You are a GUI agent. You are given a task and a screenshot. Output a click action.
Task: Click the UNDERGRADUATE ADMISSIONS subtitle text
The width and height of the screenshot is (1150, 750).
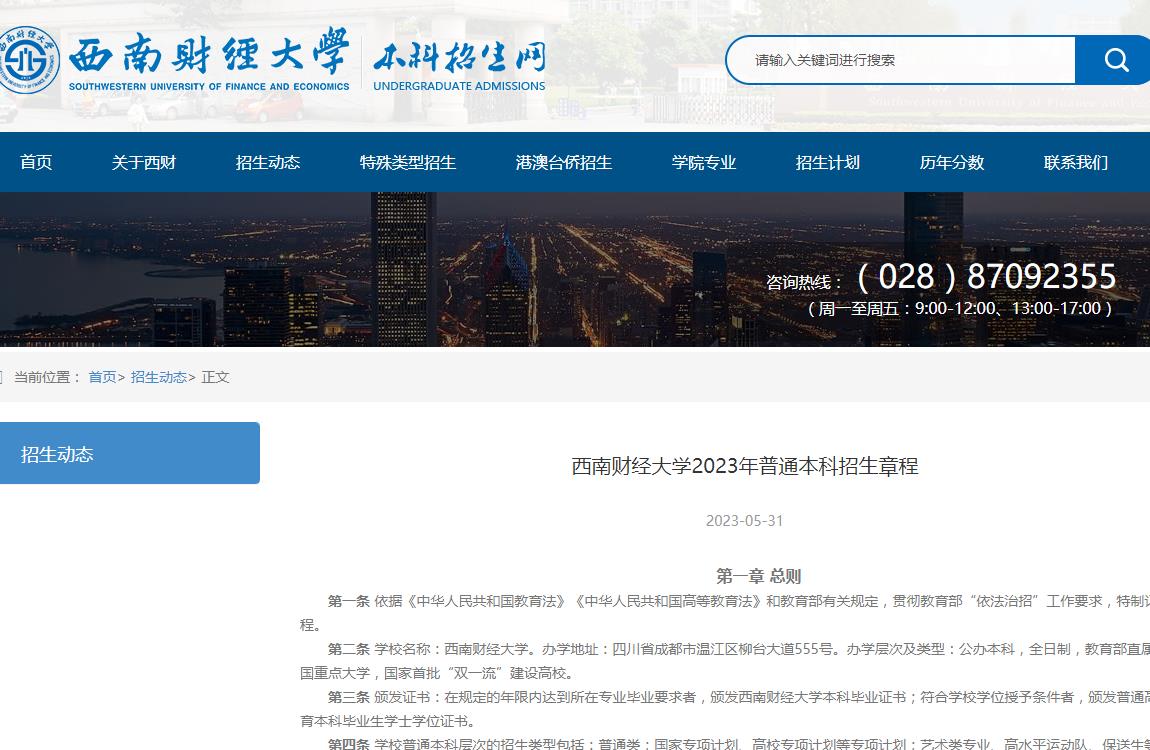pyautogui.click(x=459, y=86)
